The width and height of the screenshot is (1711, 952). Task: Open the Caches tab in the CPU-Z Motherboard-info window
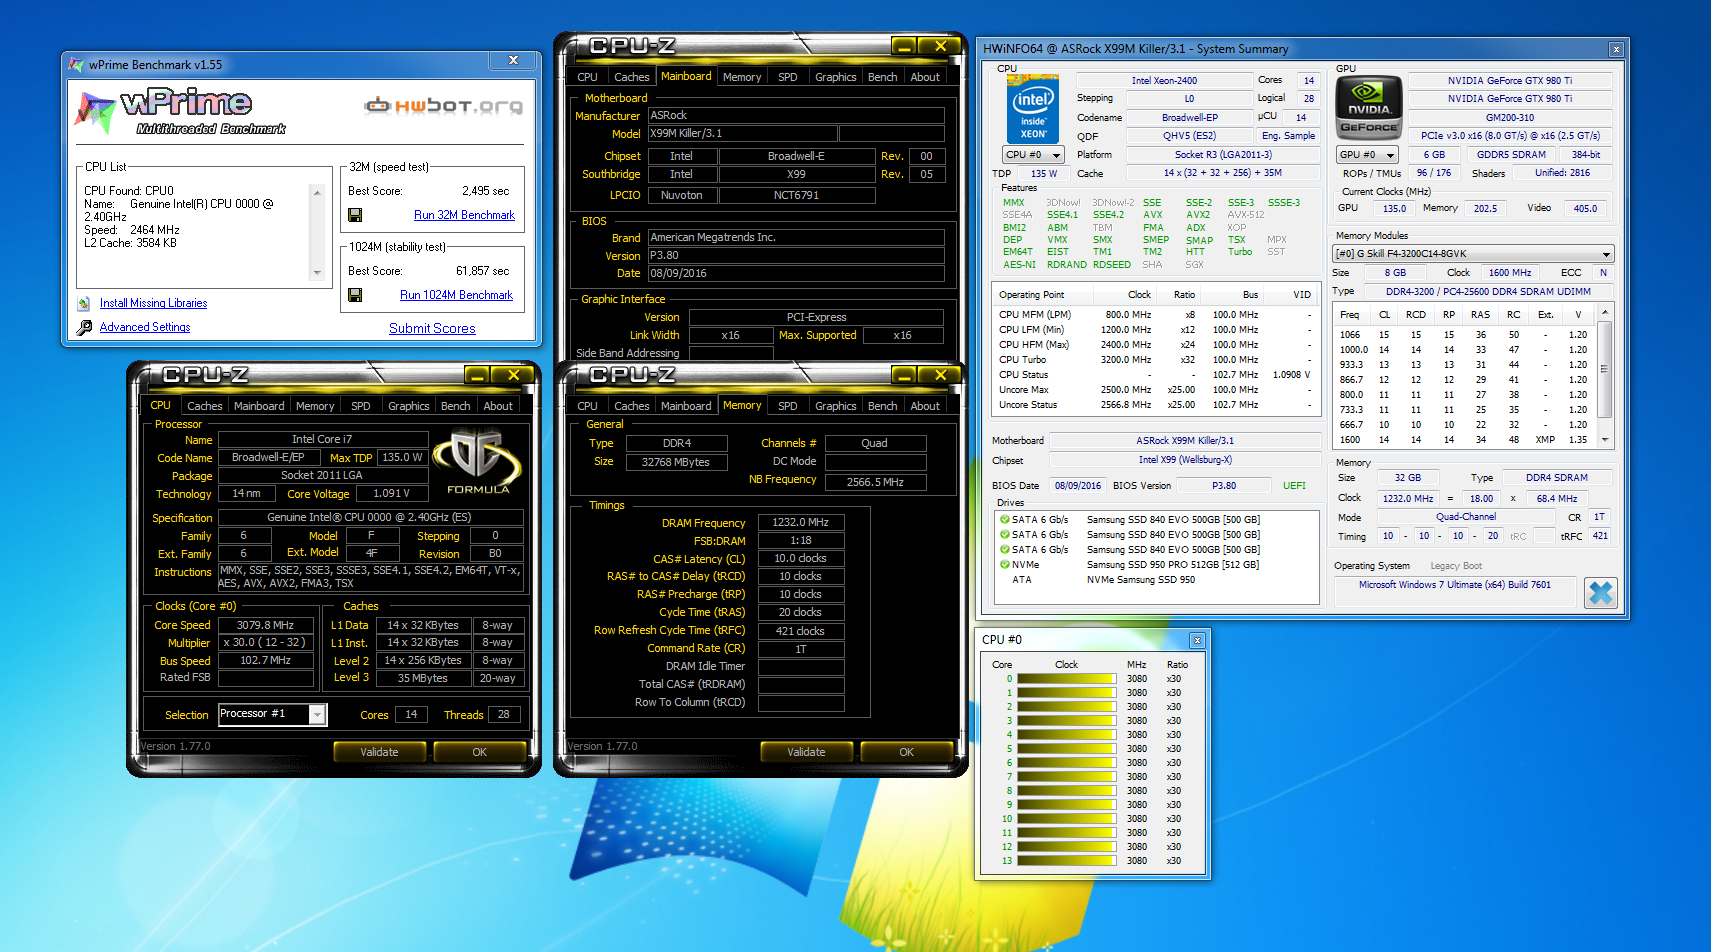631,77
